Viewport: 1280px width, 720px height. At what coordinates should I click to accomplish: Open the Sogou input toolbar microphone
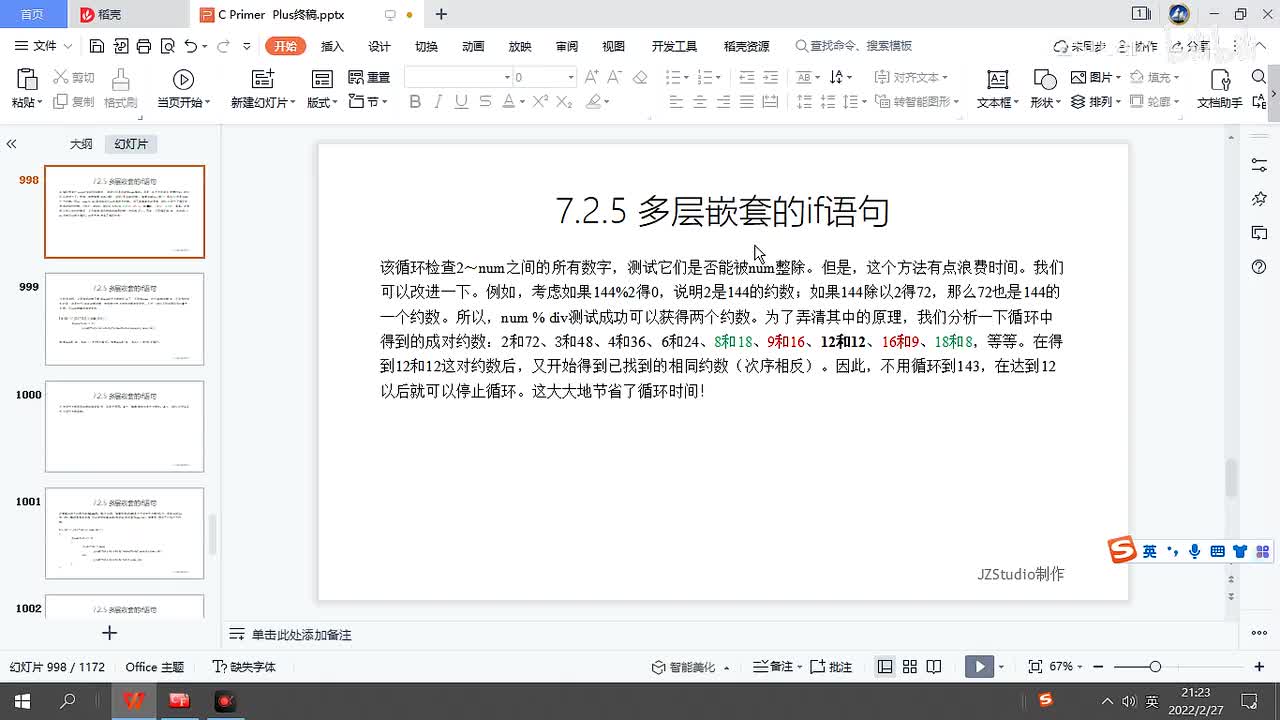coord(1194,551)
